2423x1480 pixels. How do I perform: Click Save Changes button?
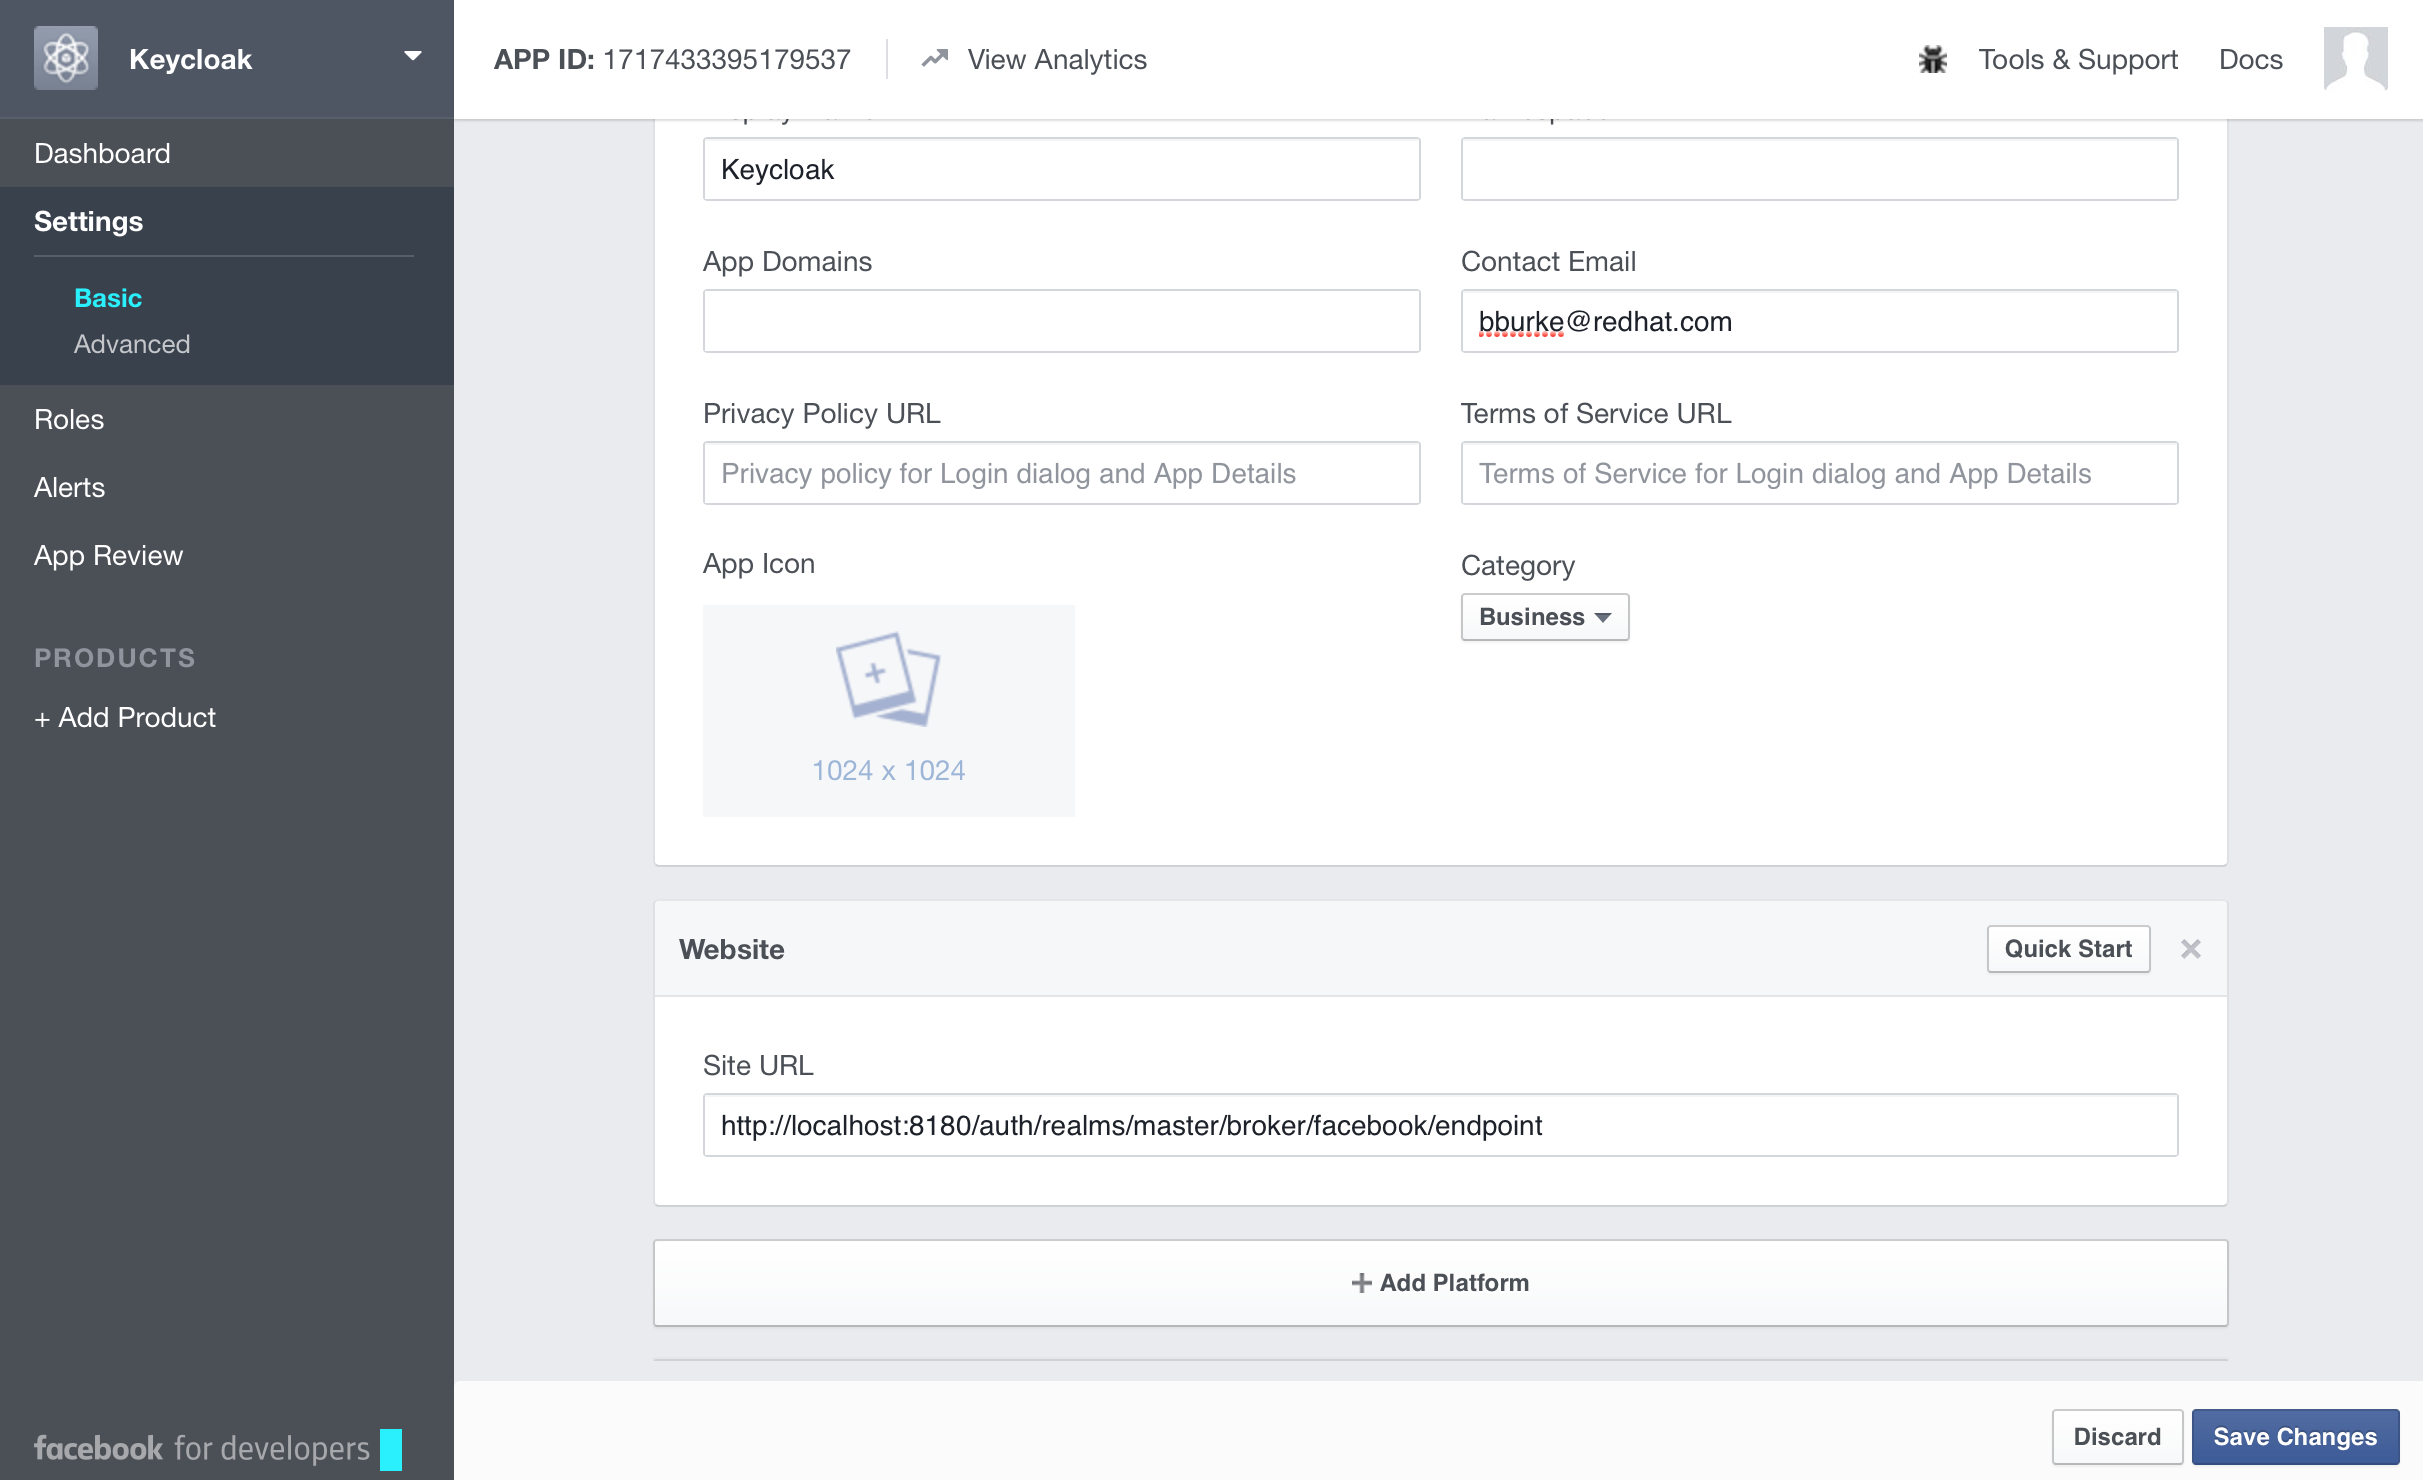point(2291,1435)
